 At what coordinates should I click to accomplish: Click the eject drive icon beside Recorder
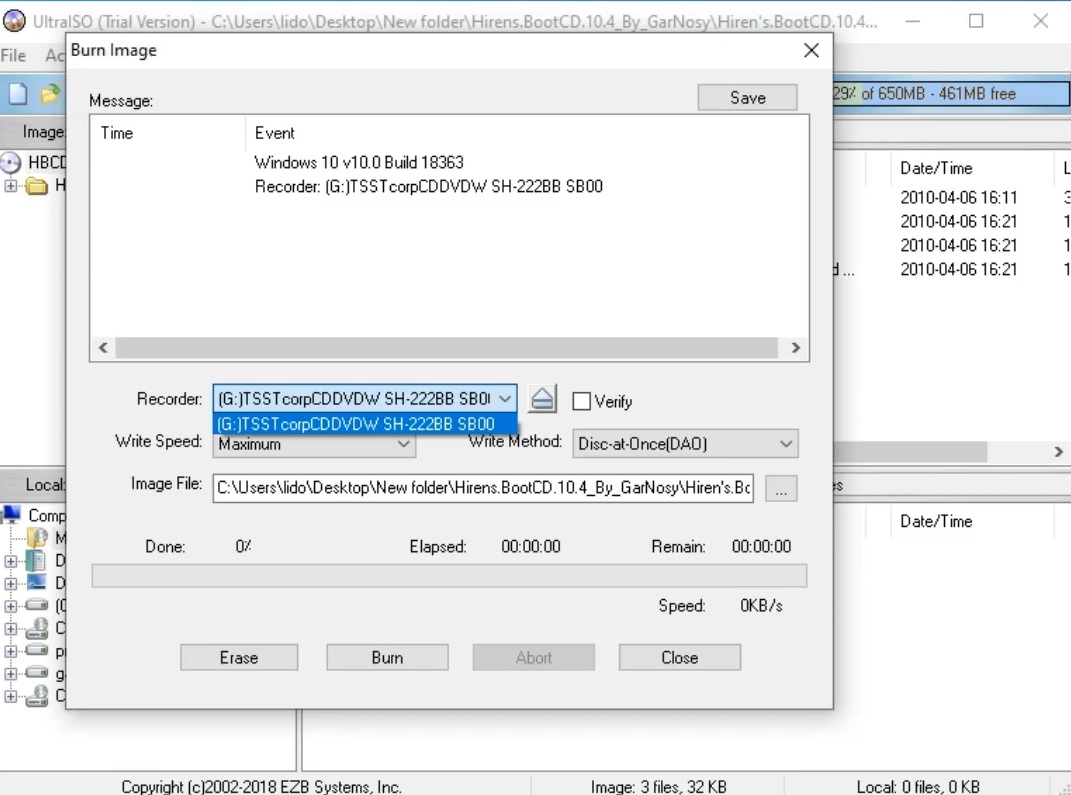[x=542, y=399]
